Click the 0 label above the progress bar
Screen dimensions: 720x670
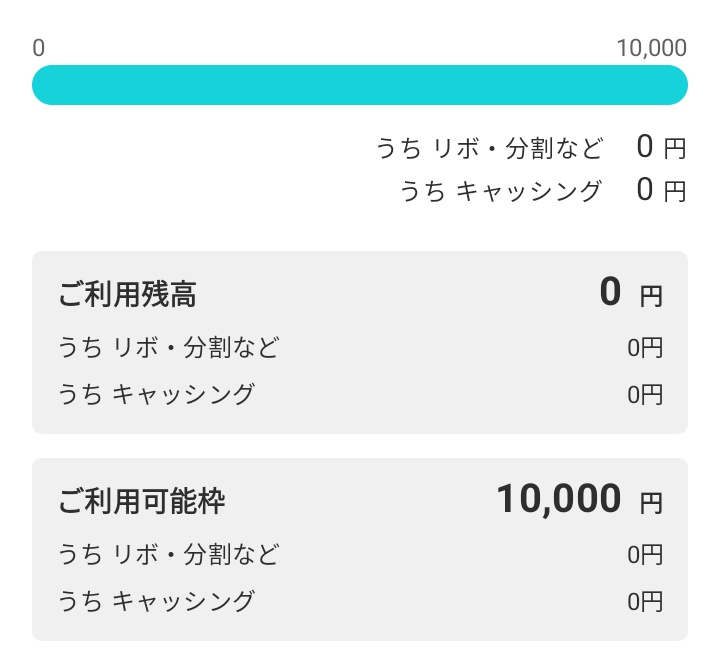(39, 48)
